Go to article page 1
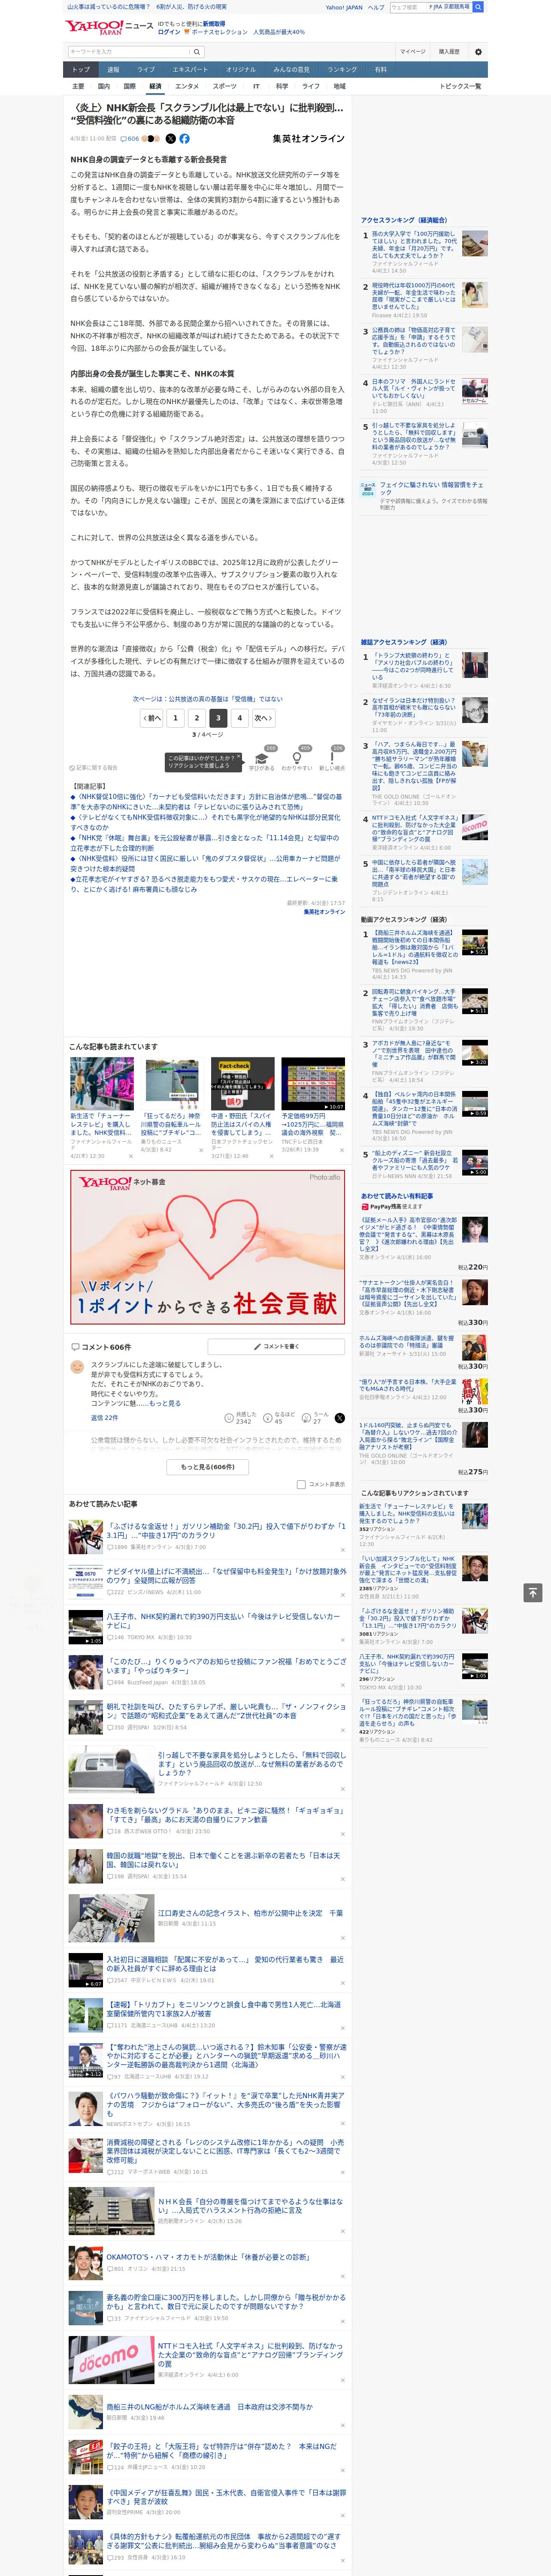The width and height of the screenshot is (551, 2576). [175, 718]
